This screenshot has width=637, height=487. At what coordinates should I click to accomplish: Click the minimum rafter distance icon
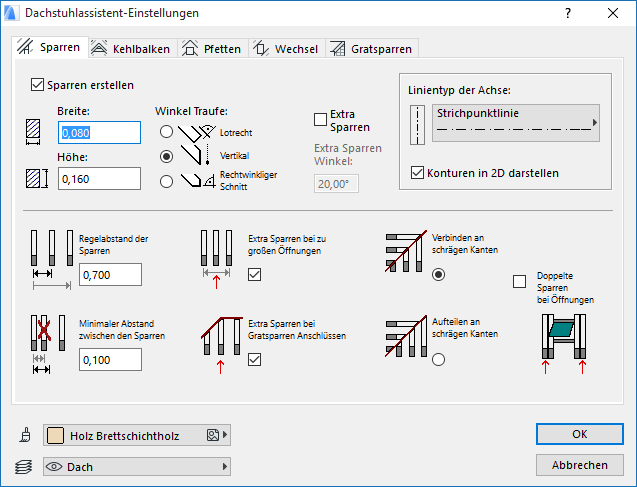42,345
